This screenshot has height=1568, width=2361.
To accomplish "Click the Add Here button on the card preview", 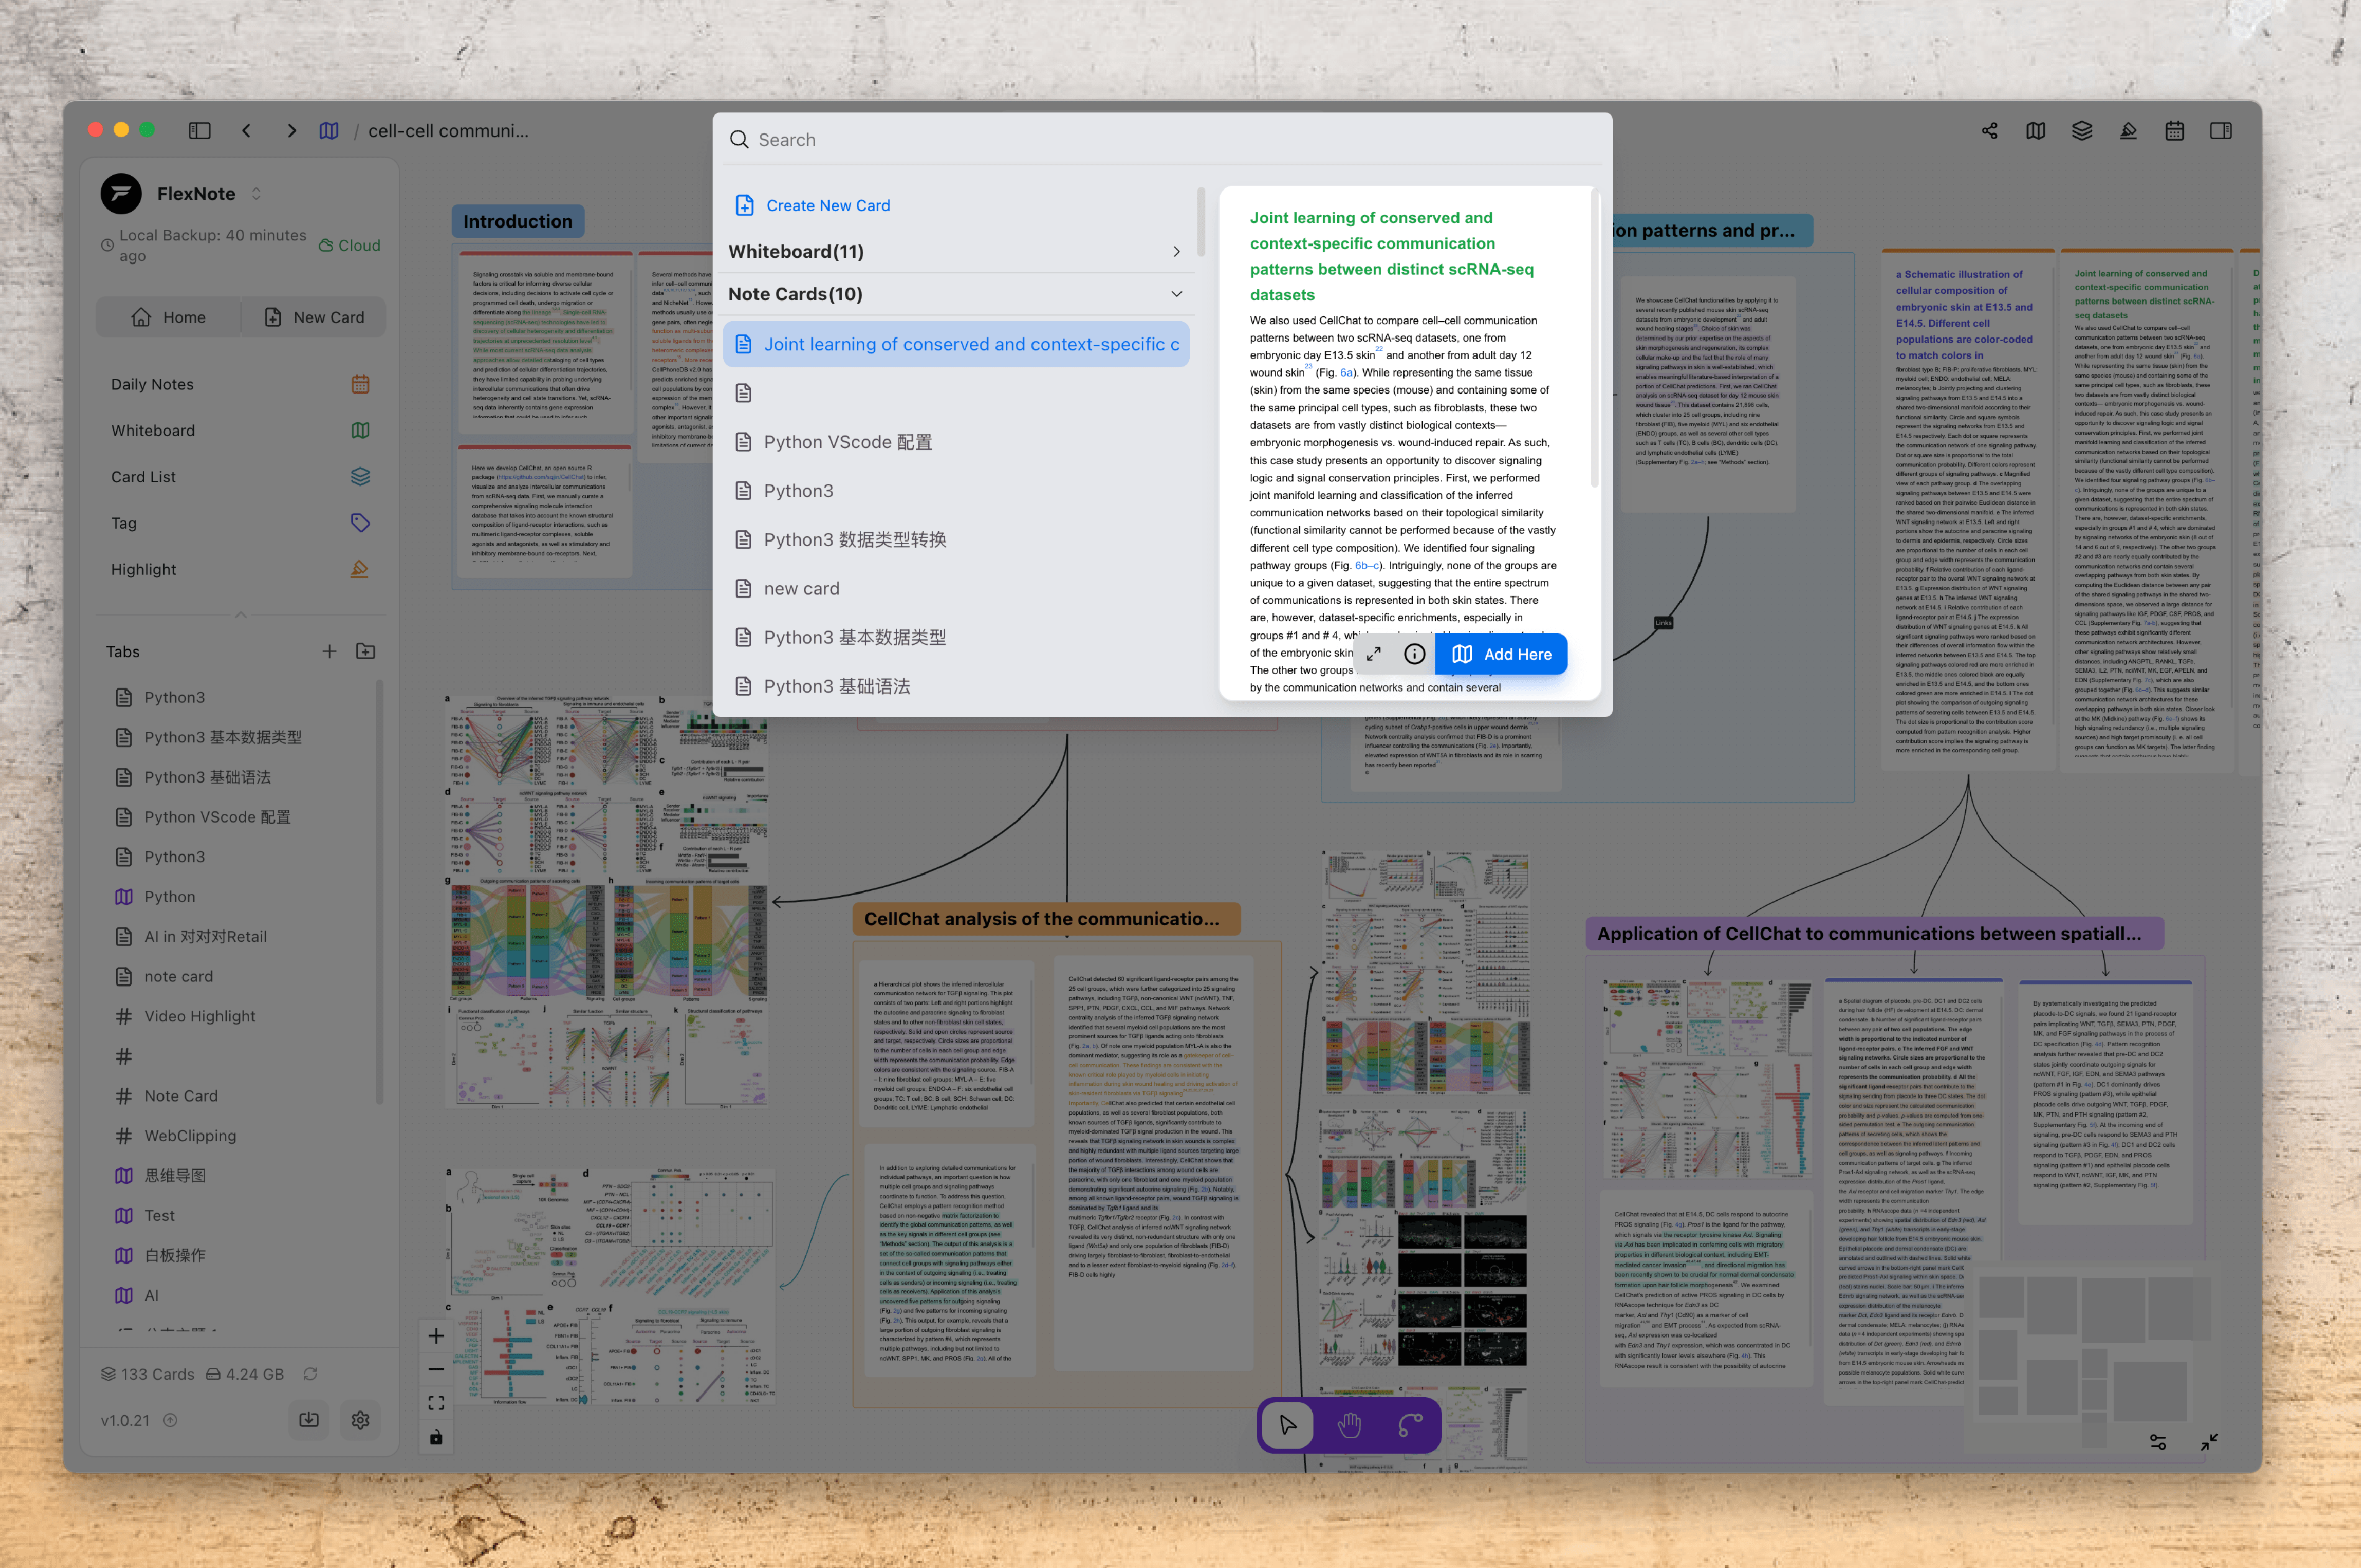I will (1501, 653).
